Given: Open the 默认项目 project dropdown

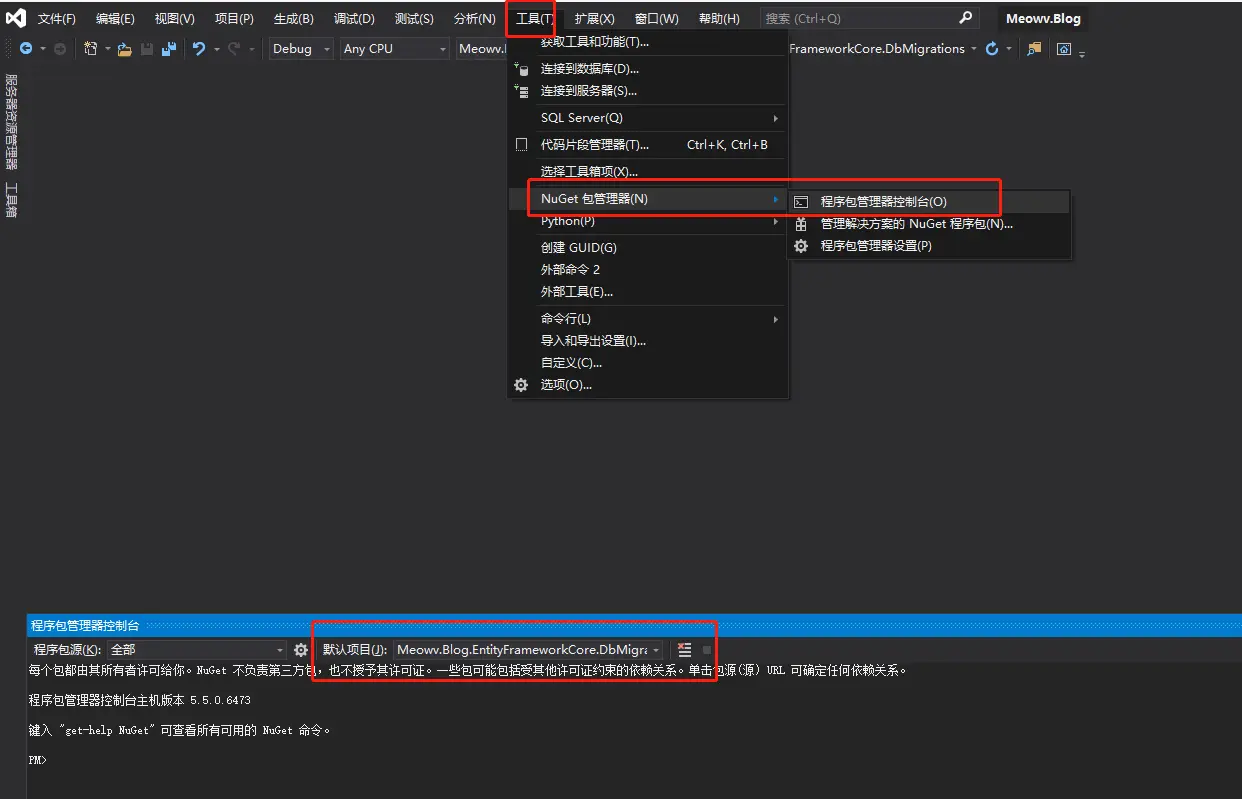Looking at the screenshot, I should pos(528,650).
